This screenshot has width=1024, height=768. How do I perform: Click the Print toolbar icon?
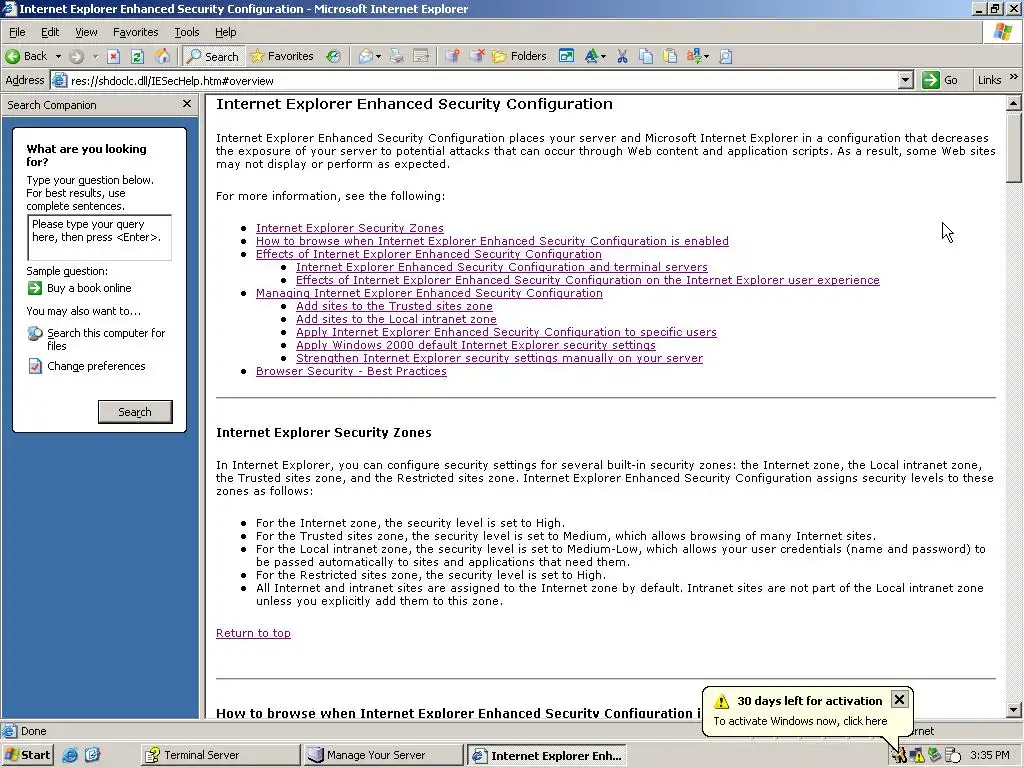tap(396, 56)
